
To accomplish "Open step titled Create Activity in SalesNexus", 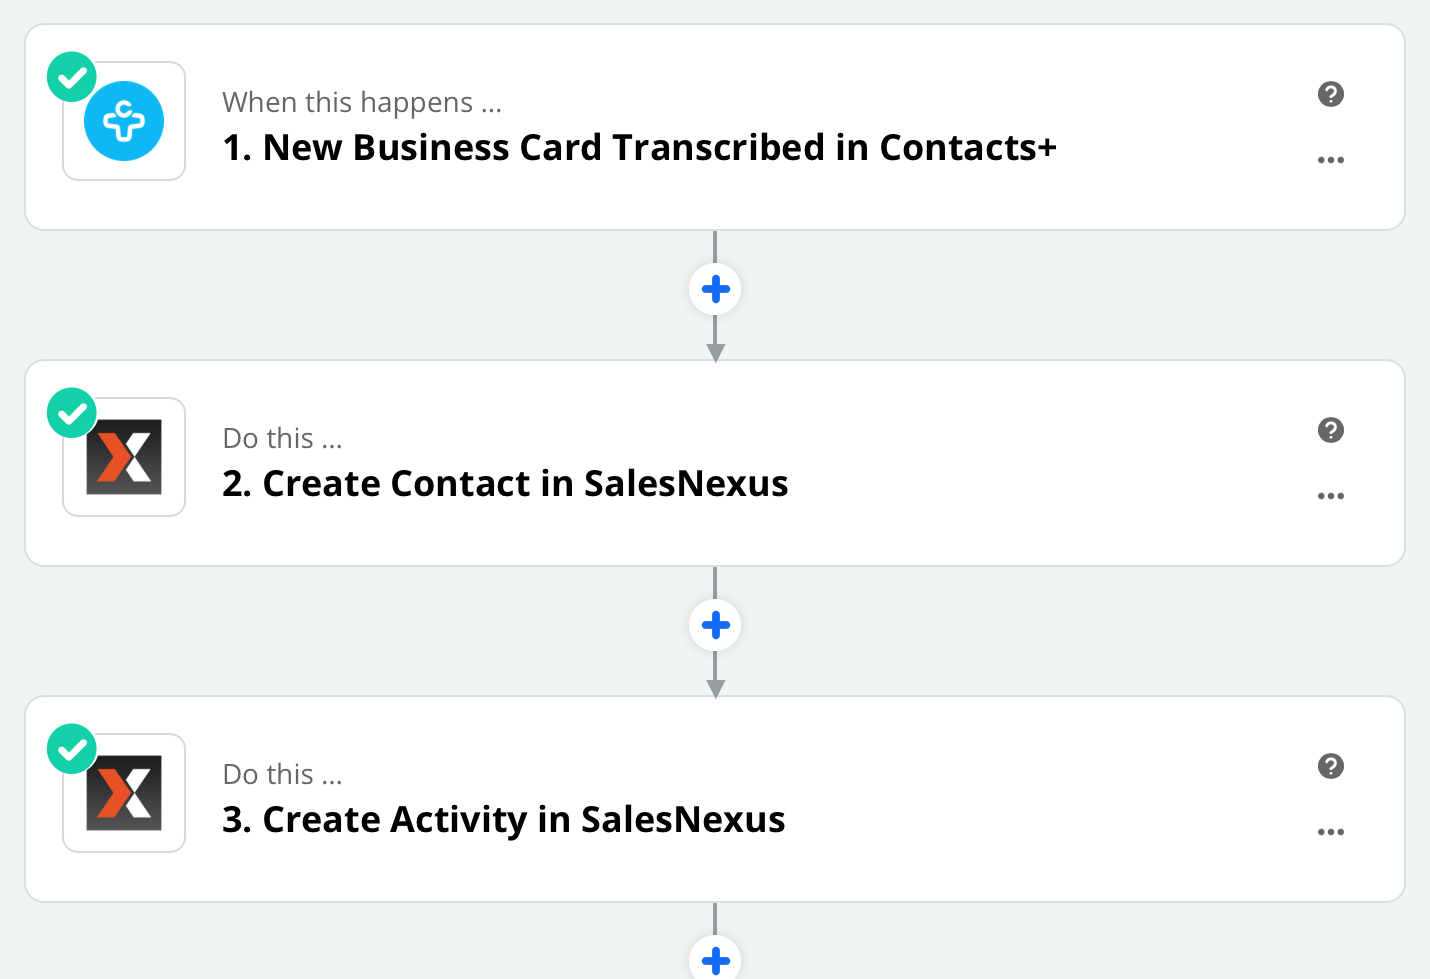I will point(504,820).
